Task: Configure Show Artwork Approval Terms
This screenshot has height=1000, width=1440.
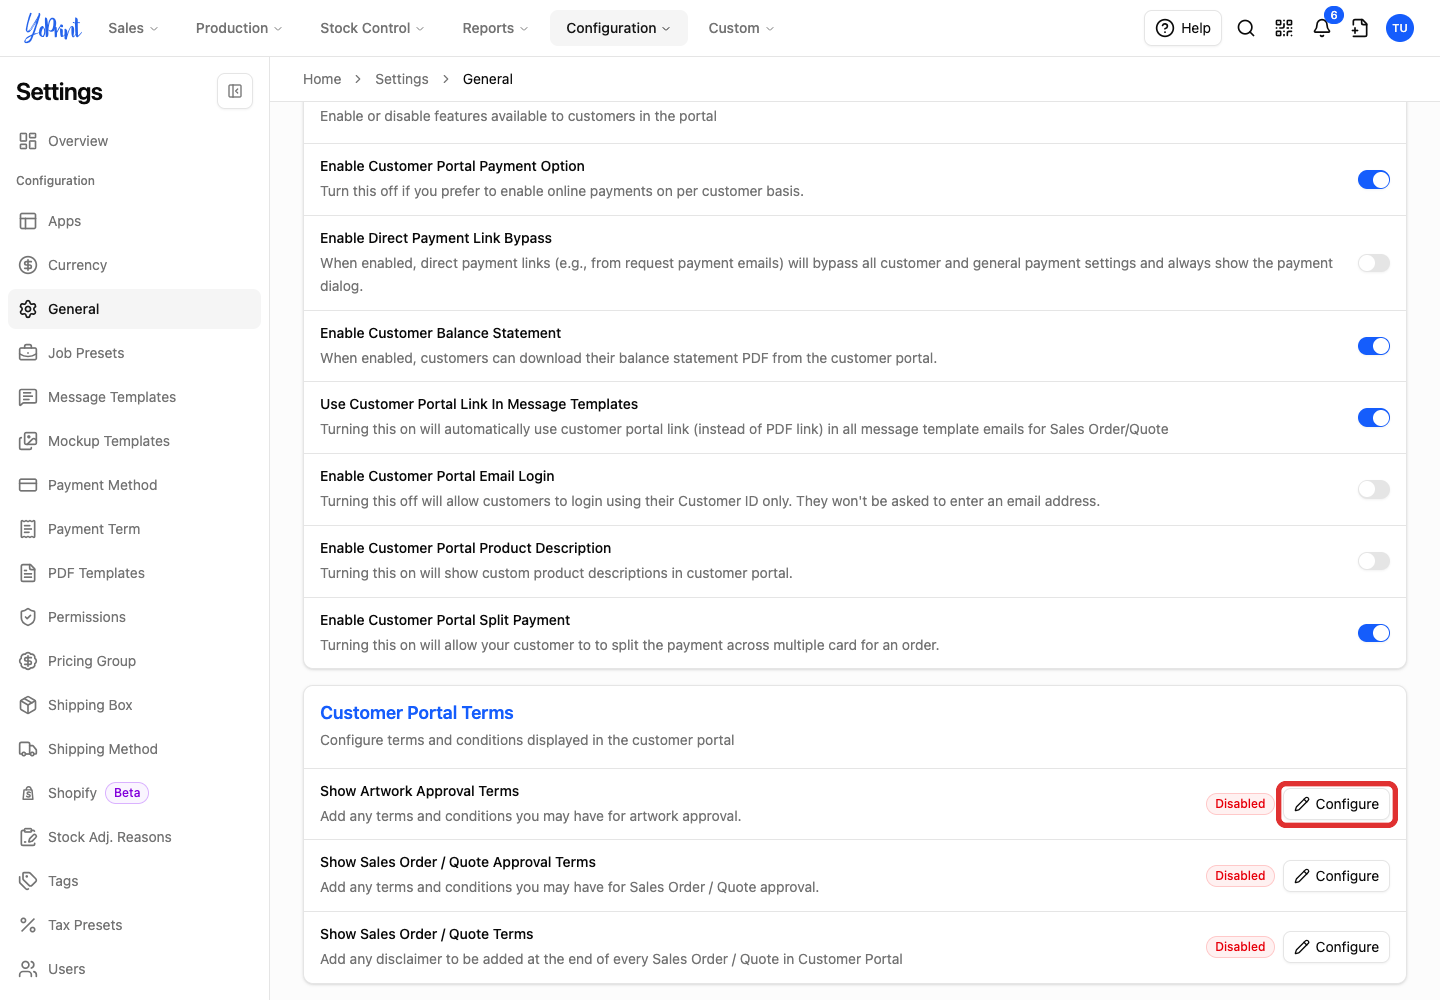Action: click(x=1336, y=804)
